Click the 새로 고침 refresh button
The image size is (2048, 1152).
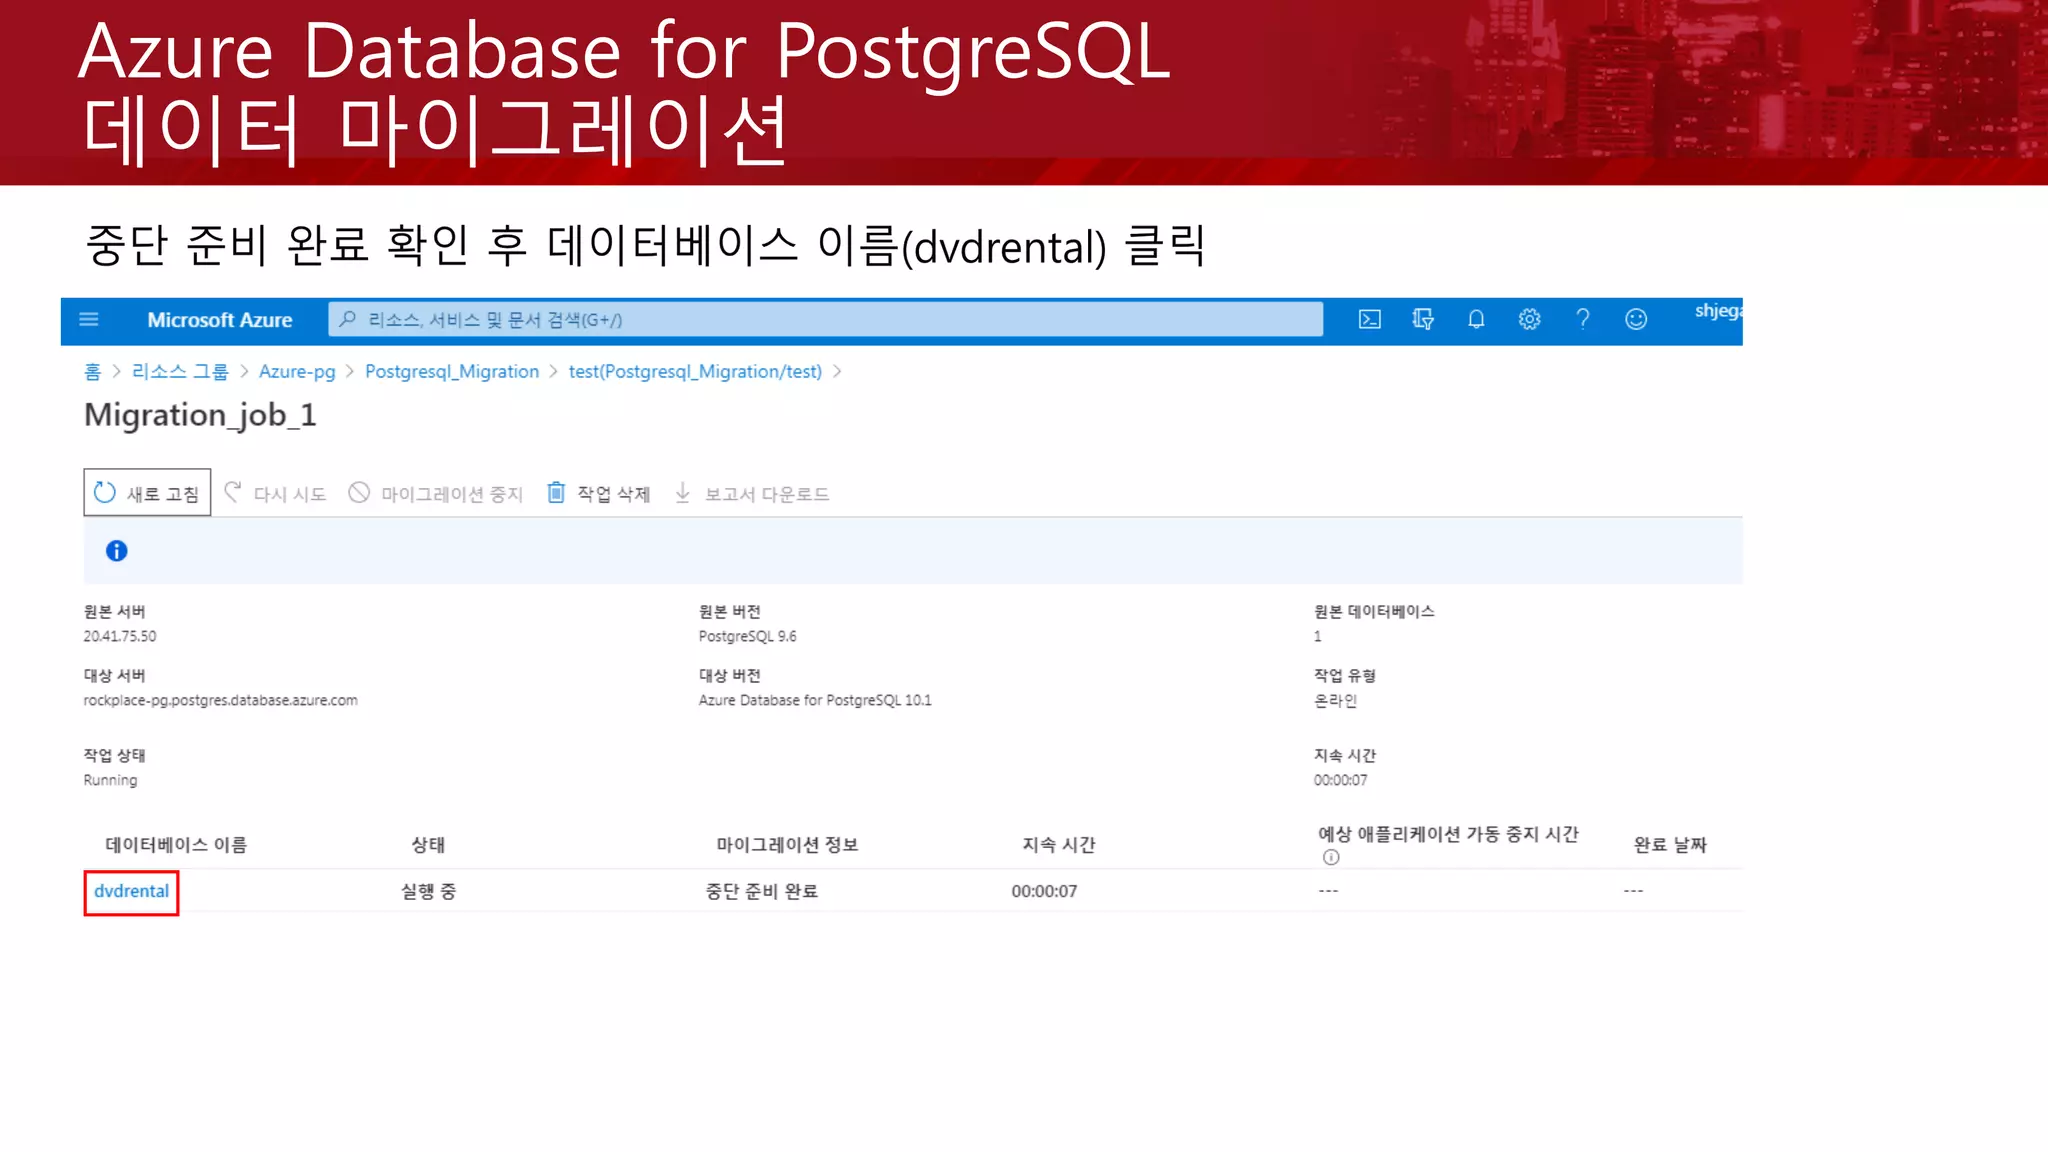click(x=147, y=493)
